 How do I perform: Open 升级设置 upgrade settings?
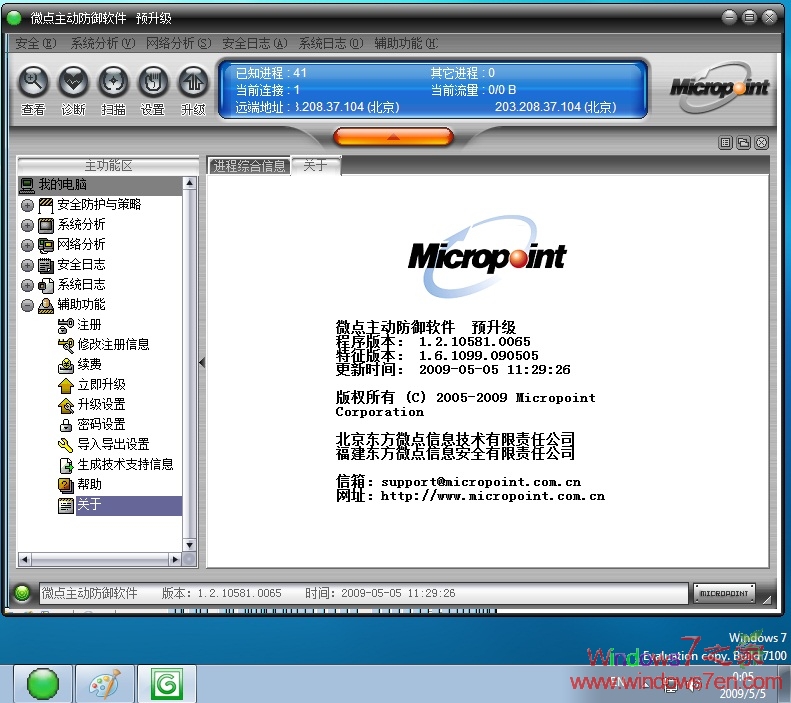(101, 404)
